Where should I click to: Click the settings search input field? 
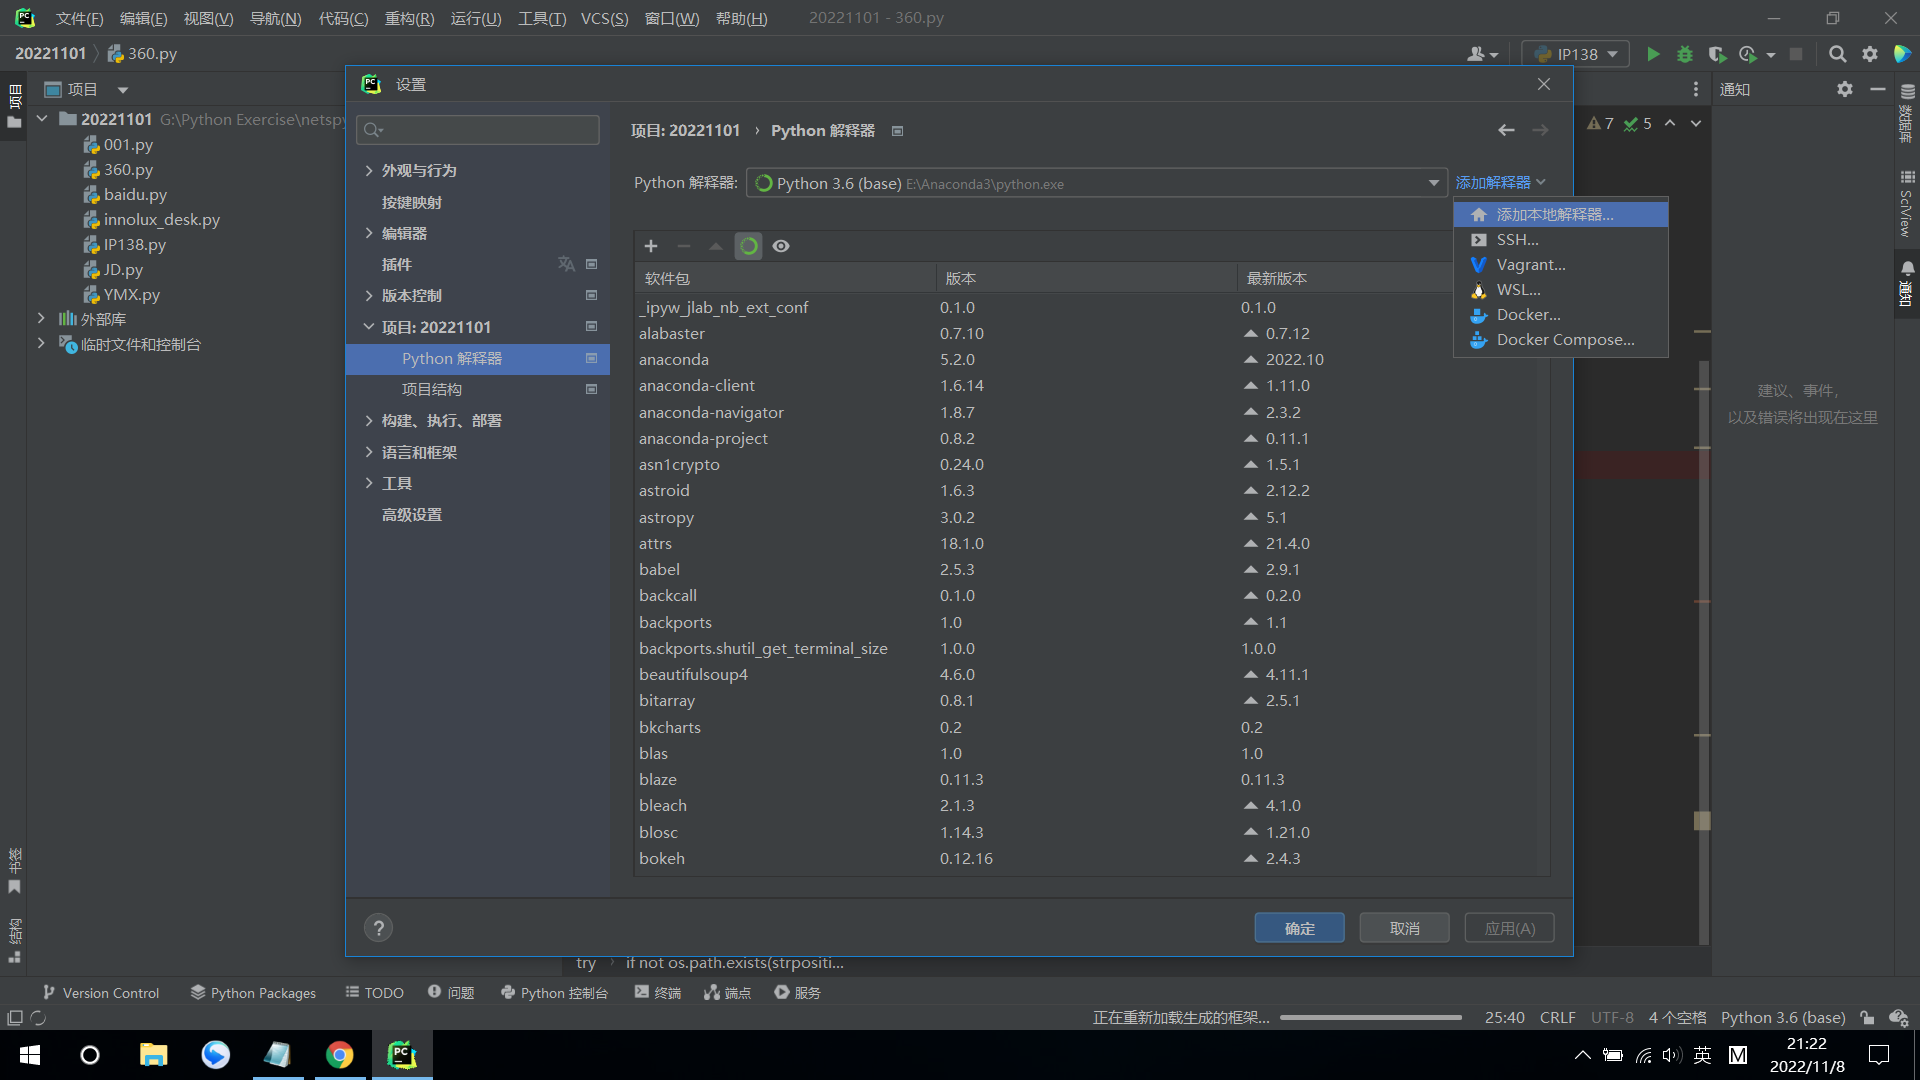pyautogui.click(x=480, y=130)
